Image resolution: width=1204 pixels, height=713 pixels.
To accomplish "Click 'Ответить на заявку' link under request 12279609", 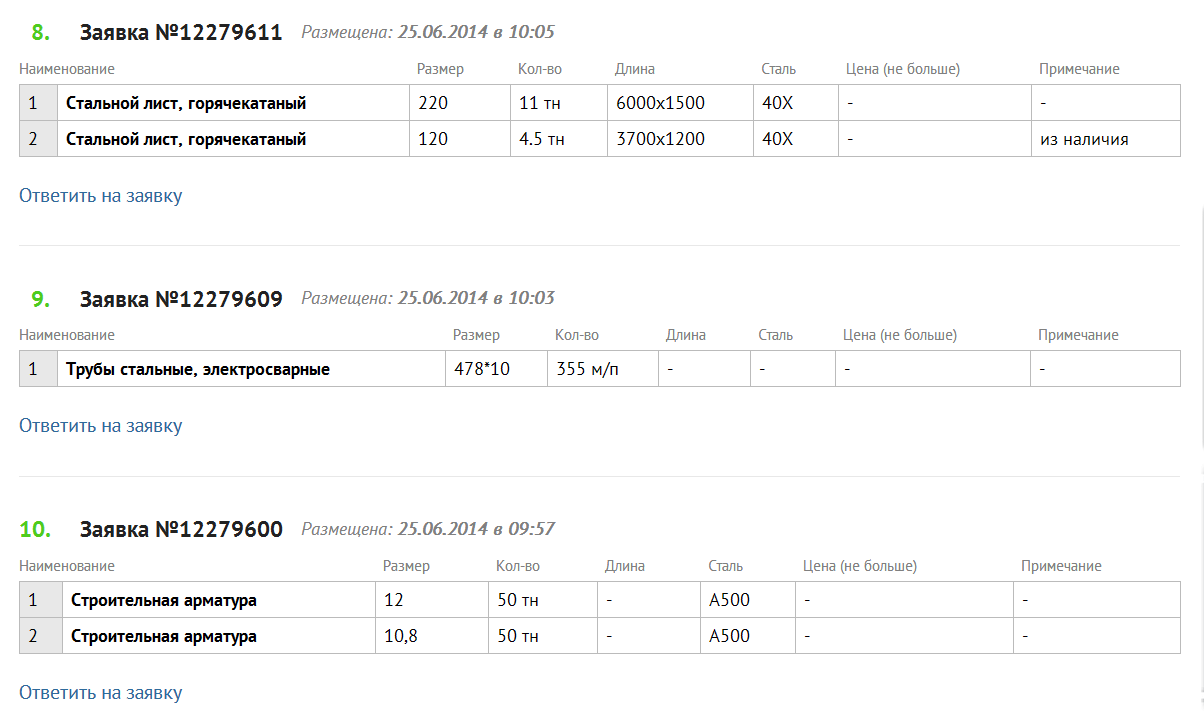I will click(100, 426).
